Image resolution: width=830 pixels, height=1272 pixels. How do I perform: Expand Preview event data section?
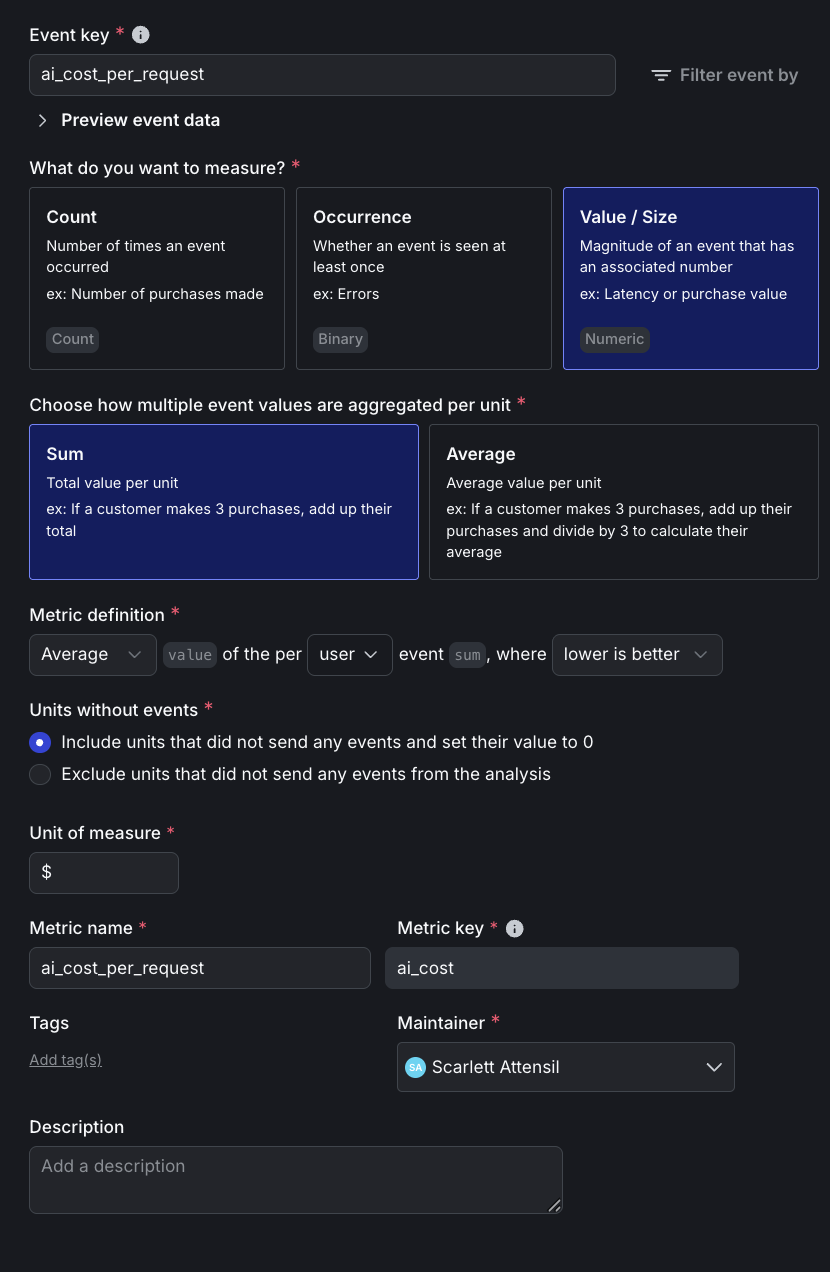tap(43, 121)
